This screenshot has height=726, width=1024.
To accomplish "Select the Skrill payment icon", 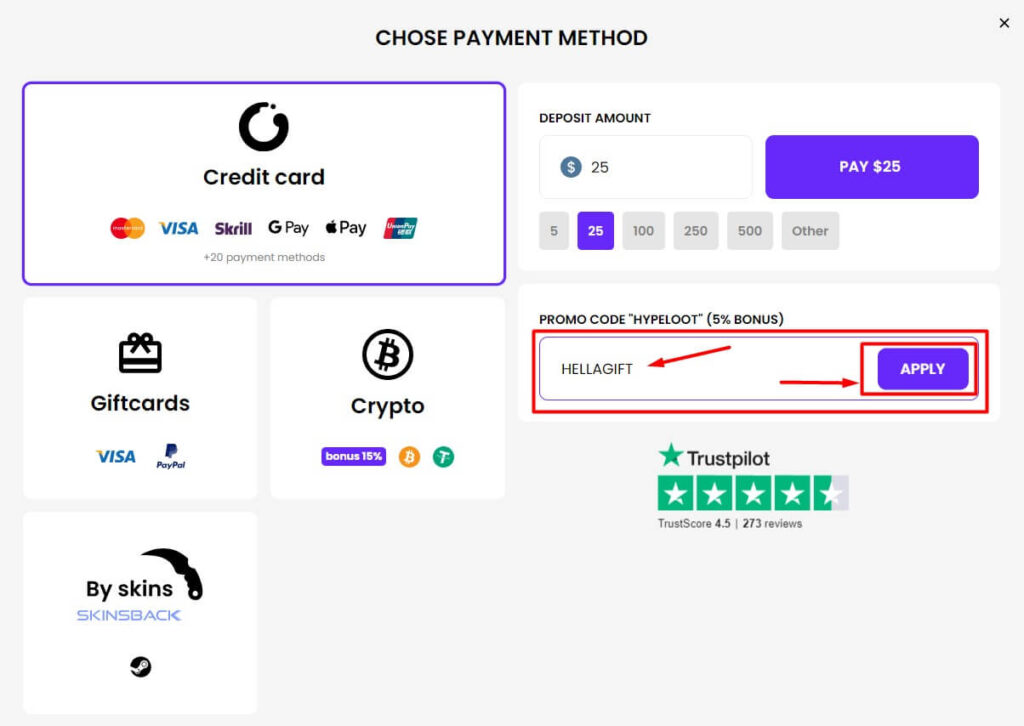I will click(232, 228).
